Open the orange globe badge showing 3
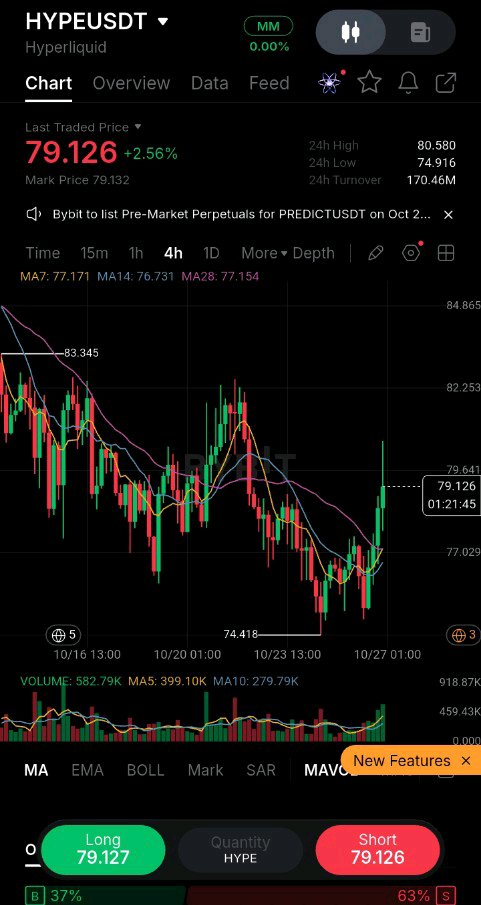This screenshot has height=905, width=481. coord(464,635)
